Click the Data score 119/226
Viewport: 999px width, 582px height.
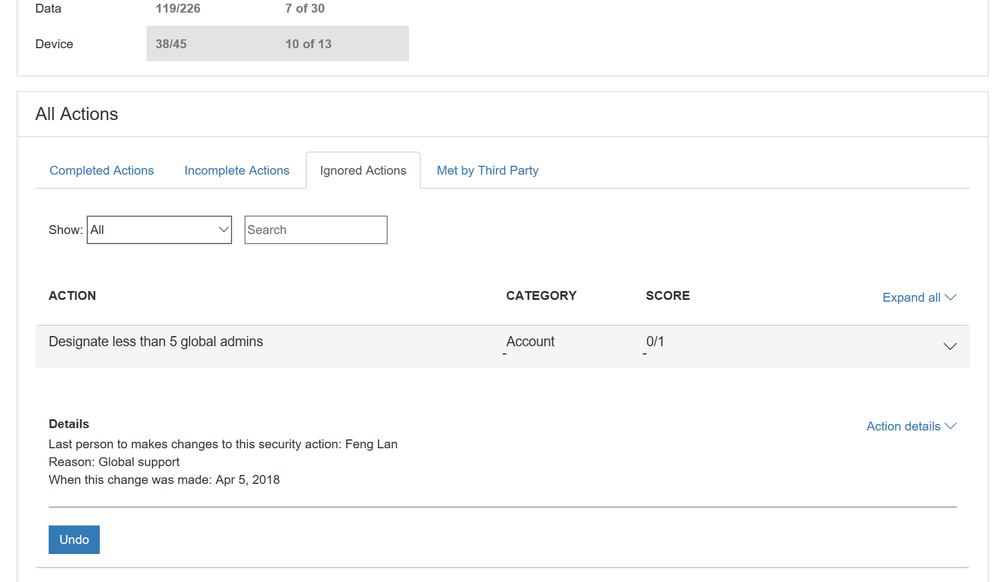pos(178,8)
